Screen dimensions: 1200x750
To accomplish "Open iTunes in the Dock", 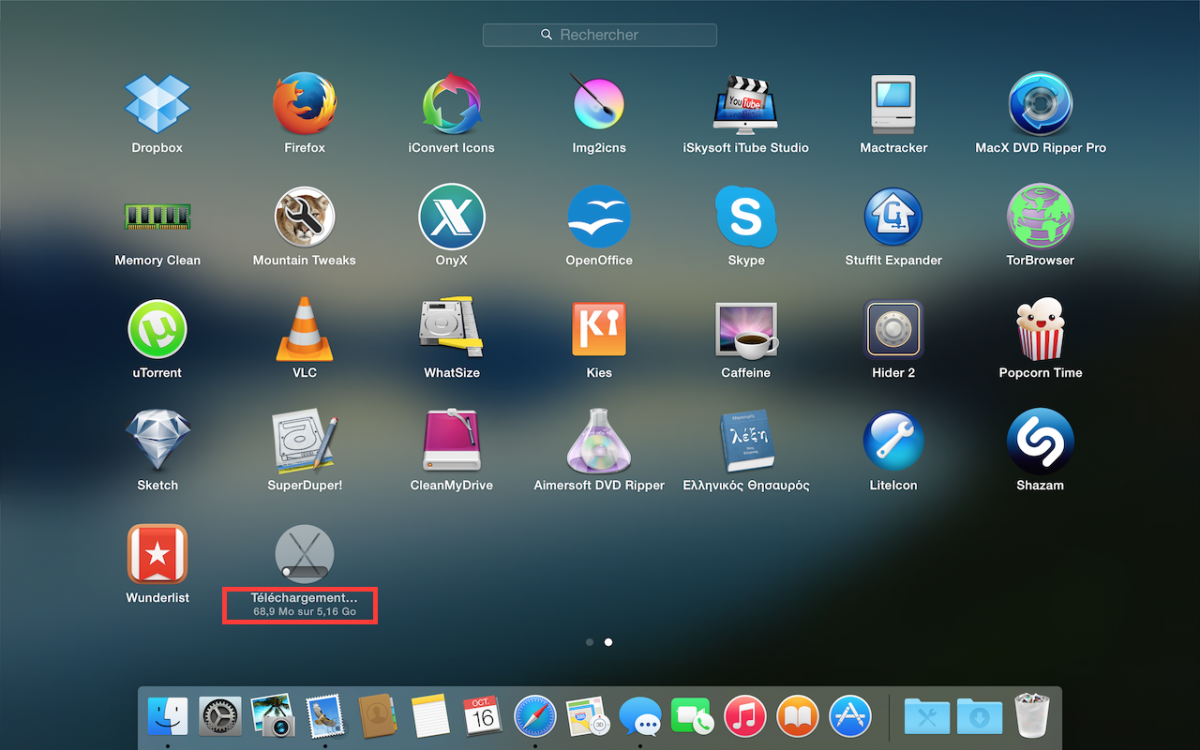I will [x=745, y=716].
